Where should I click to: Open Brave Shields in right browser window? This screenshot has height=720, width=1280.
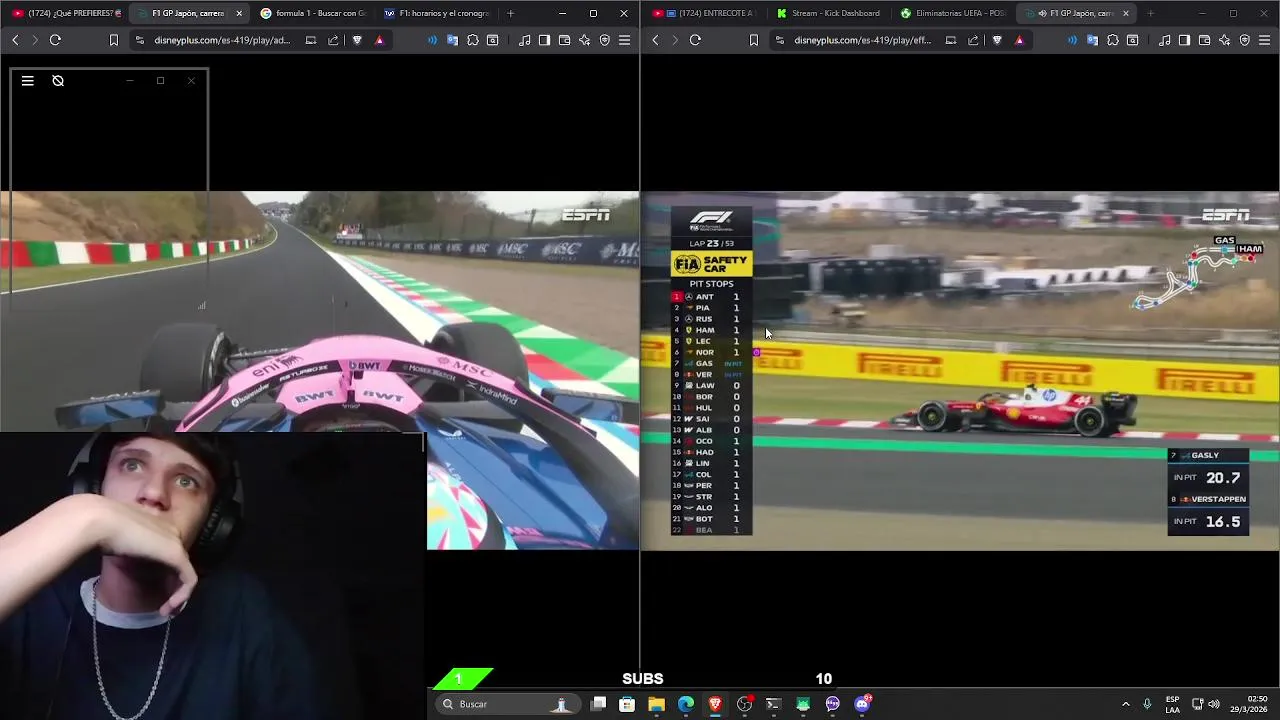[x=997, y=40]
